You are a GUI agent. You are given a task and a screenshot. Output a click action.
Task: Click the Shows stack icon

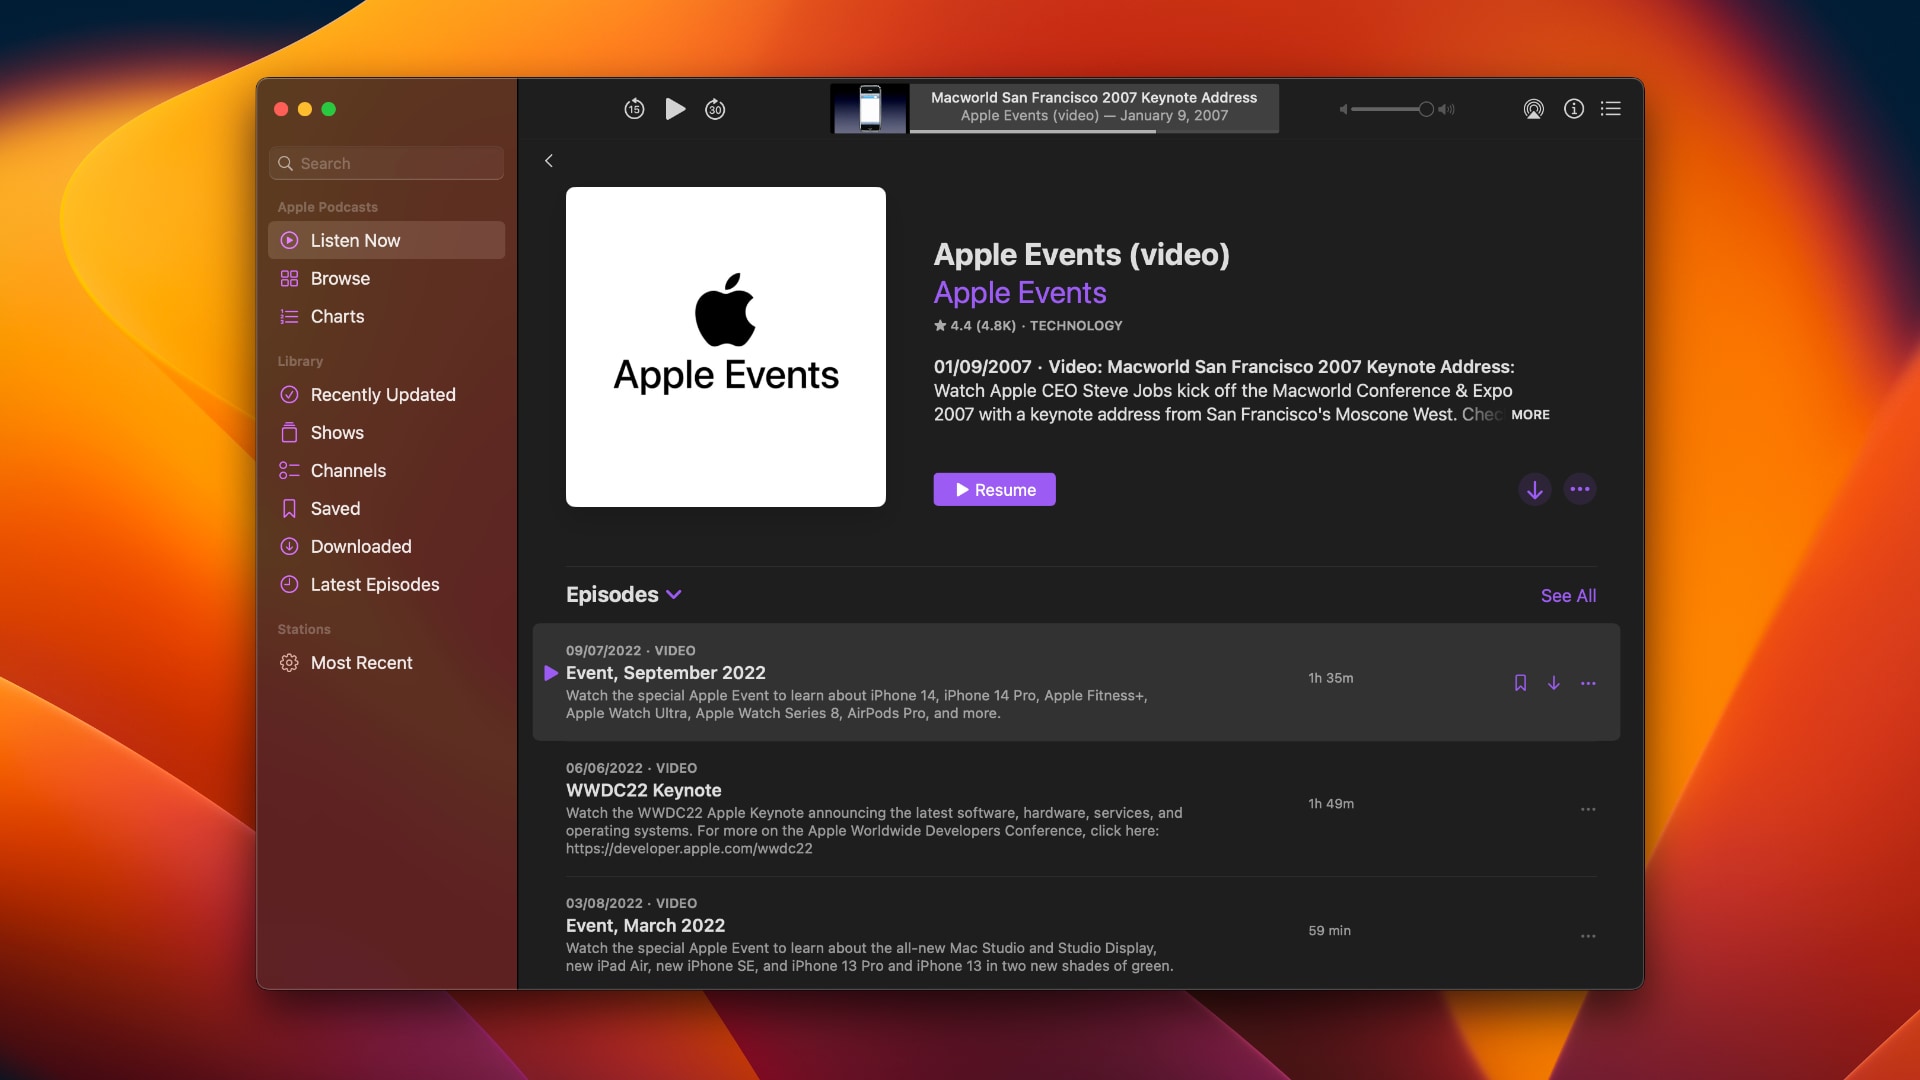[x=289, y=432]
